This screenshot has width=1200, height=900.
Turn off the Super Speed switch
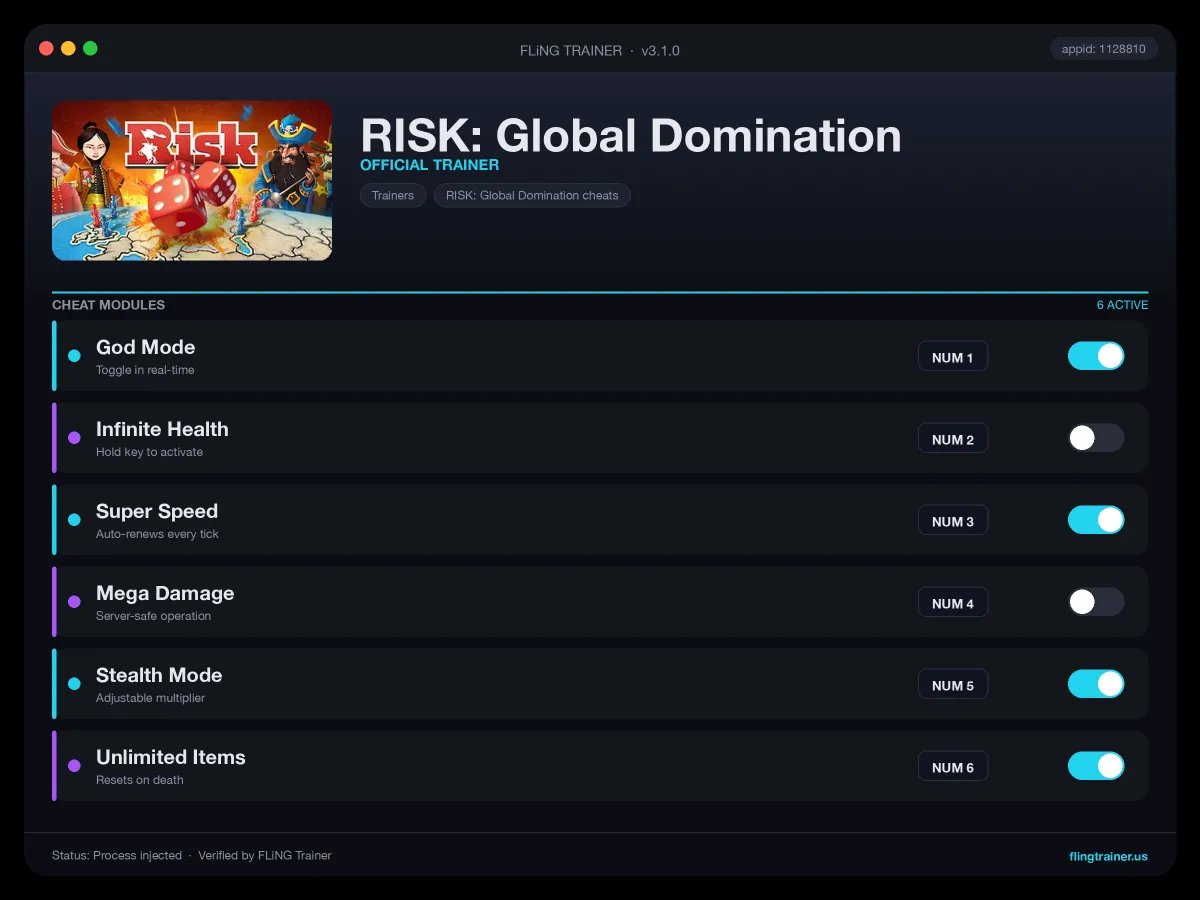(1096, 520)
